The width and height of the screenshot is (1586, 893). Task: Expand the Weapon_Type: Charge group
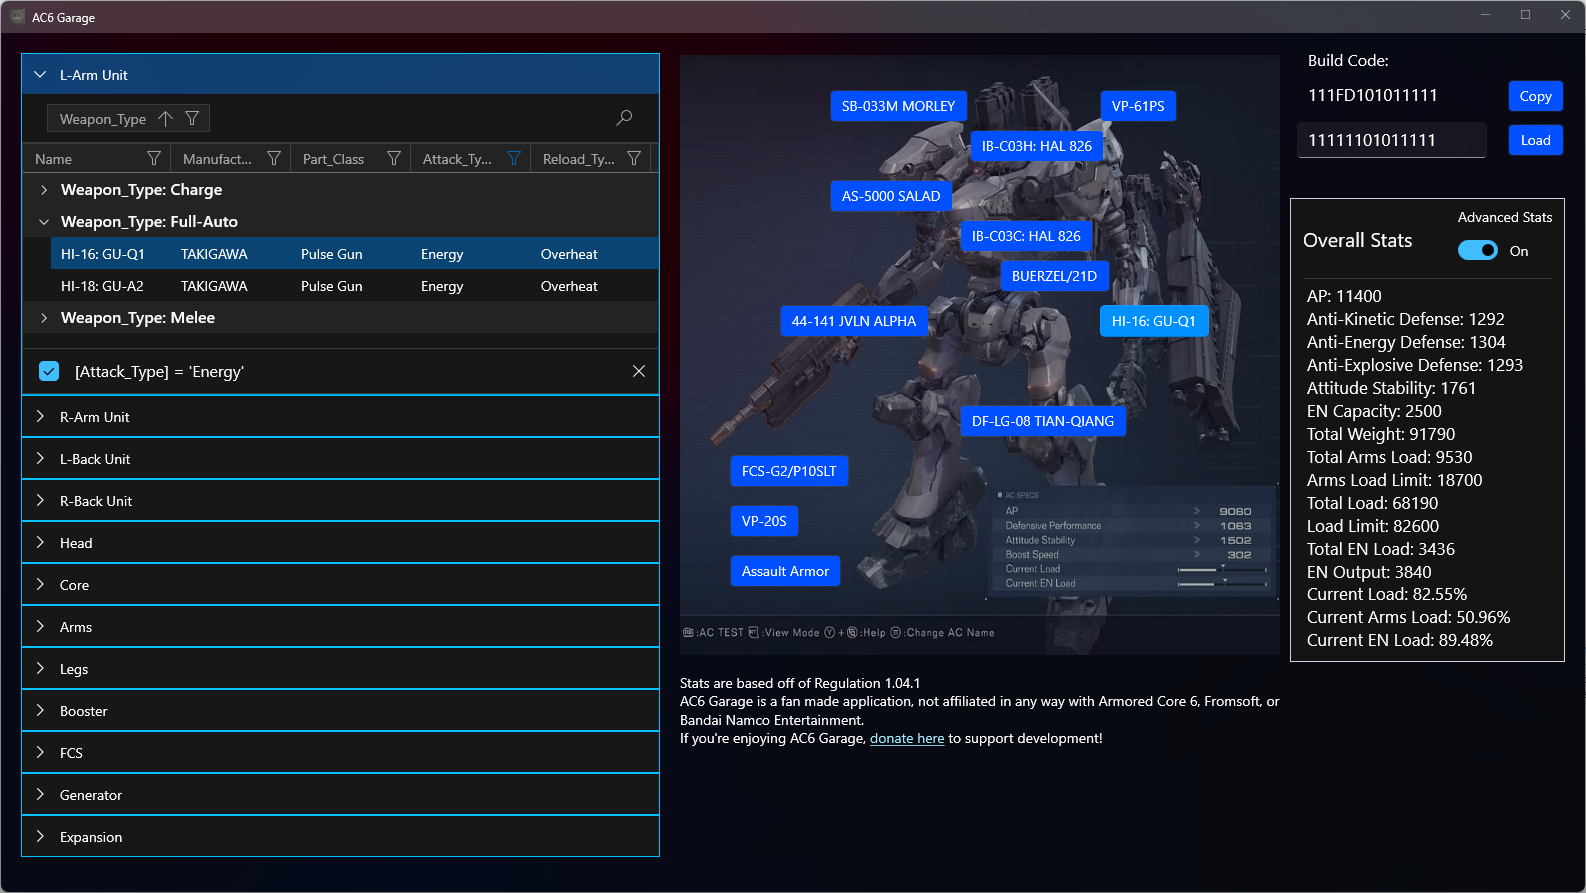[x=44, y=190]
